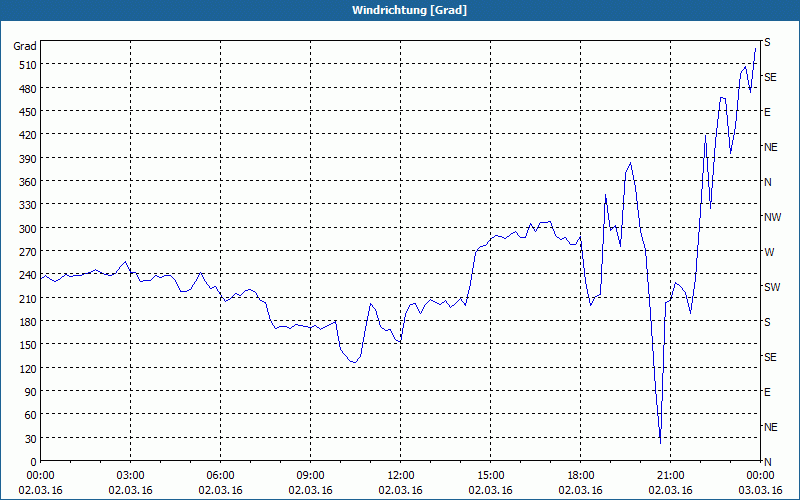Click the 330 y-axis value
Image resolution: width=800 pixels, height=500 pixels.
point(28,205)
